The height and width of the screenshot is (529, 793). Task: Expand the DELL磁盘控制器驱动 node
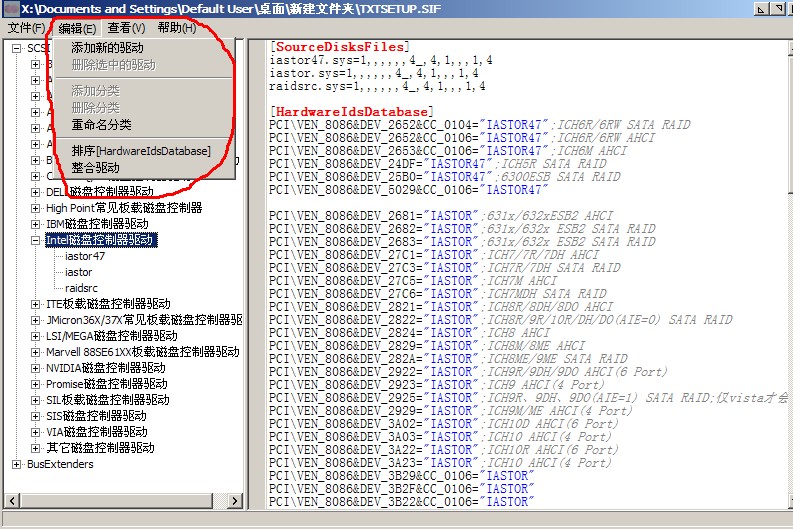[35, 192]
